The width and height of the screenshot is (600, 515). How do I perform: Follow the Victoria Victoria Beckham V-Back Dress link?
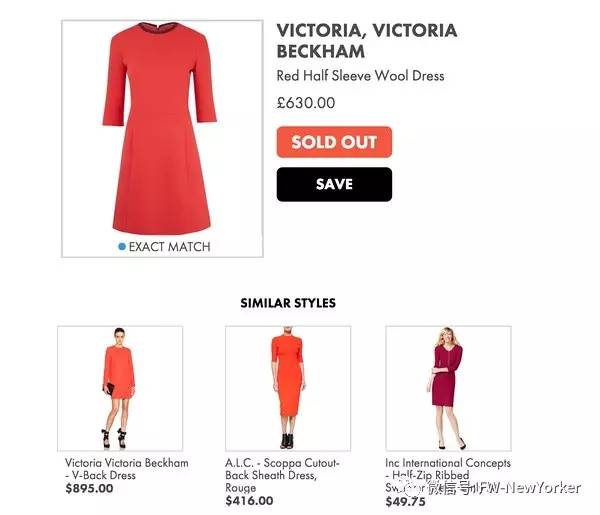pos(127,469)
